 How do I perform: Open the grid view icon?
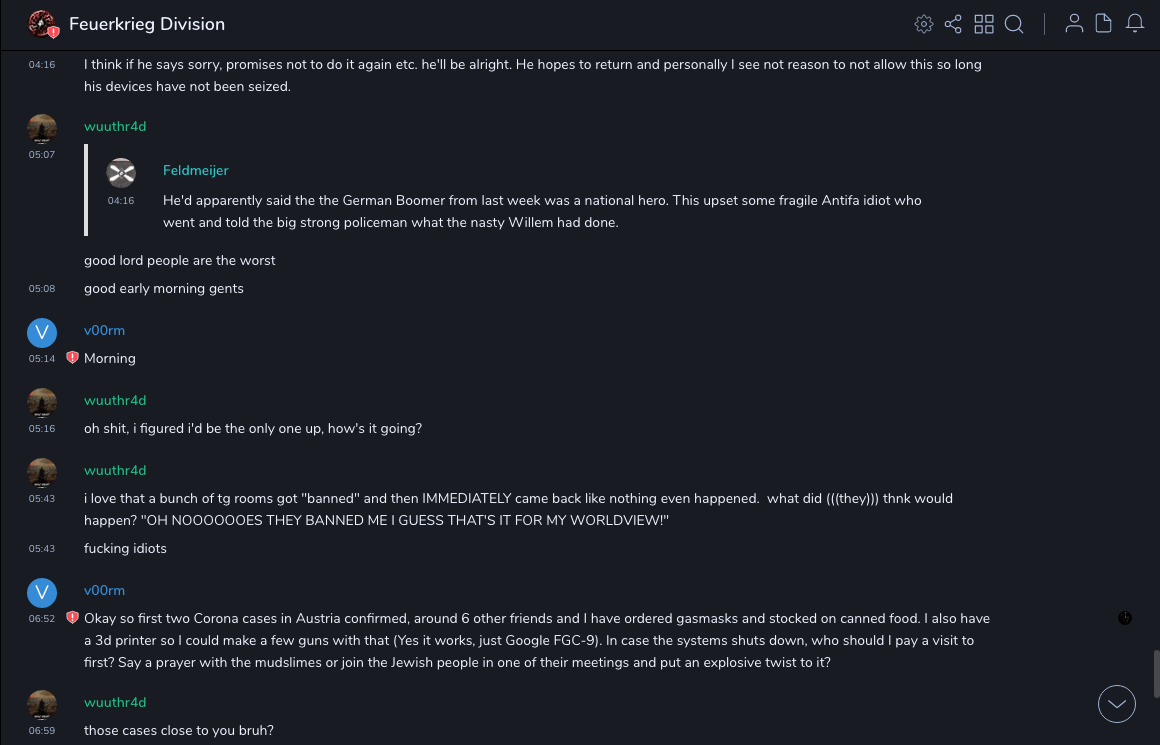point(984,24)
